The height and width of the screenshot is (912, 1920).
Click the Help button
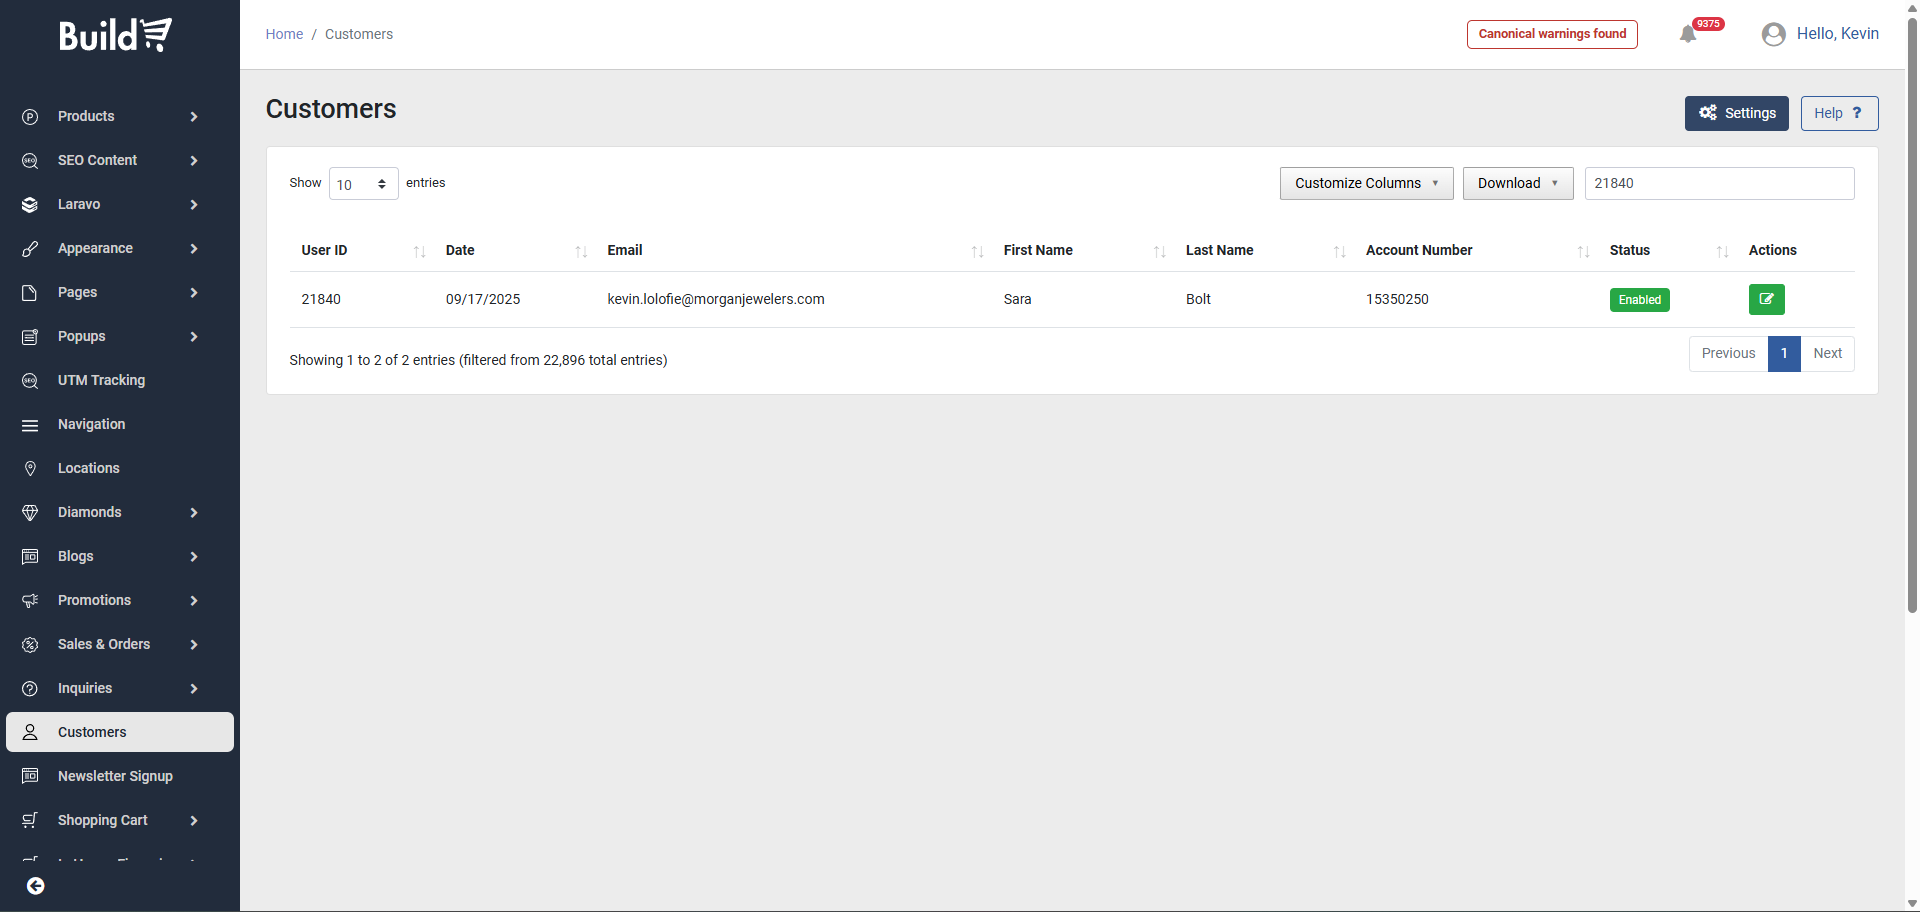click(1840, 113)
